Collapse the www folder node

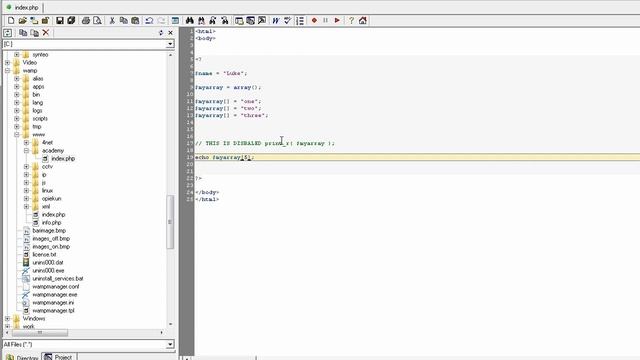17,134
